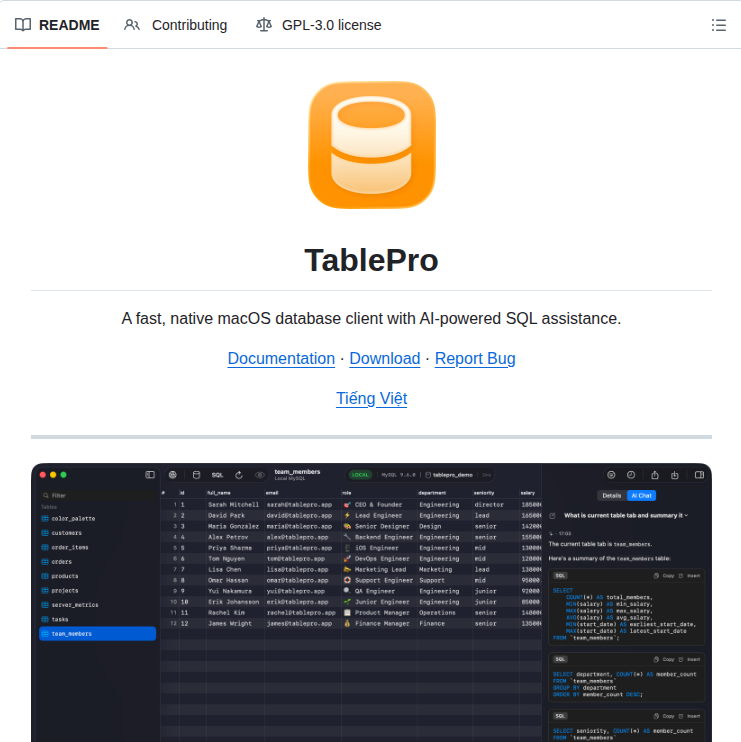
Task: Click the green LOCAL badge in screenshot
Action: tap(360, 475)
